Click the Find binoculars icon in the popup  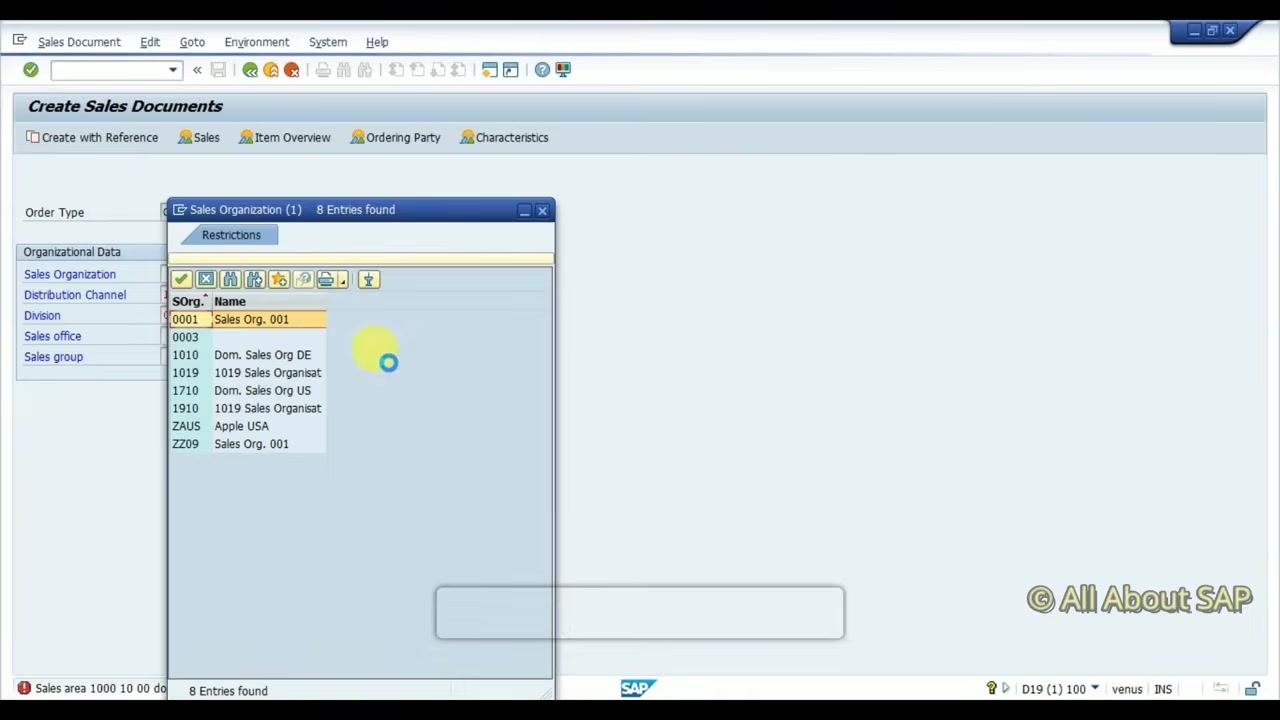tap(230, 280)
